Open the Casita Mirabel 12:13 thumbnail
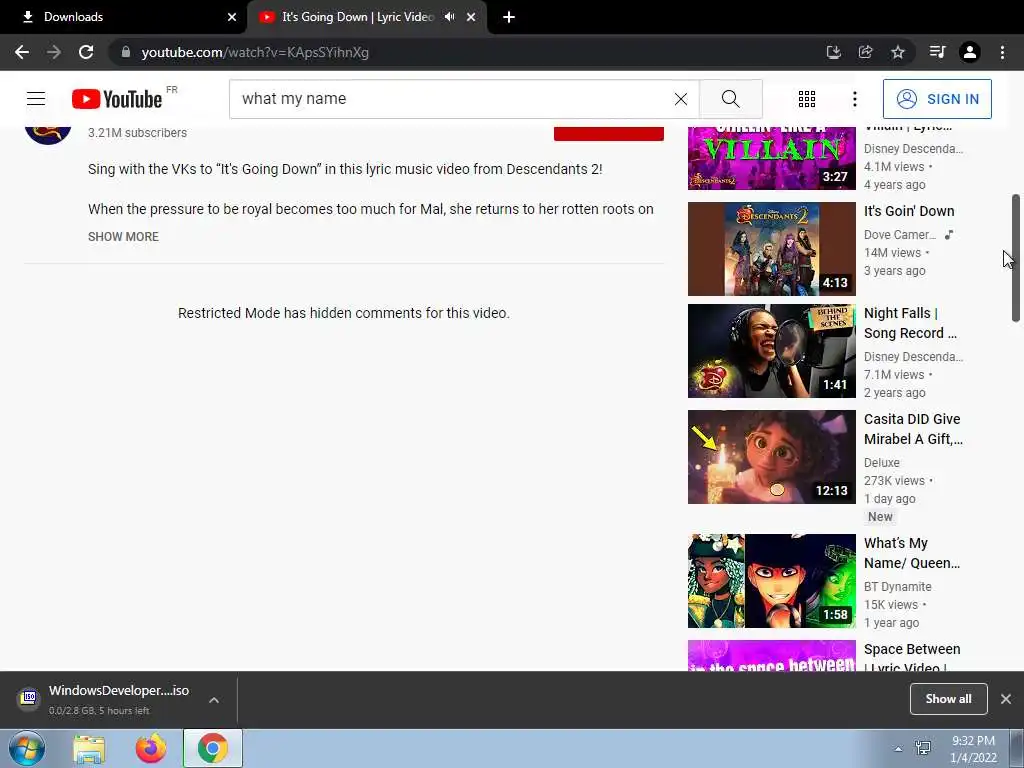Image resolution: width=1024 pixels, height=768 pixels. pyautogui.click(x=771, y=456)
